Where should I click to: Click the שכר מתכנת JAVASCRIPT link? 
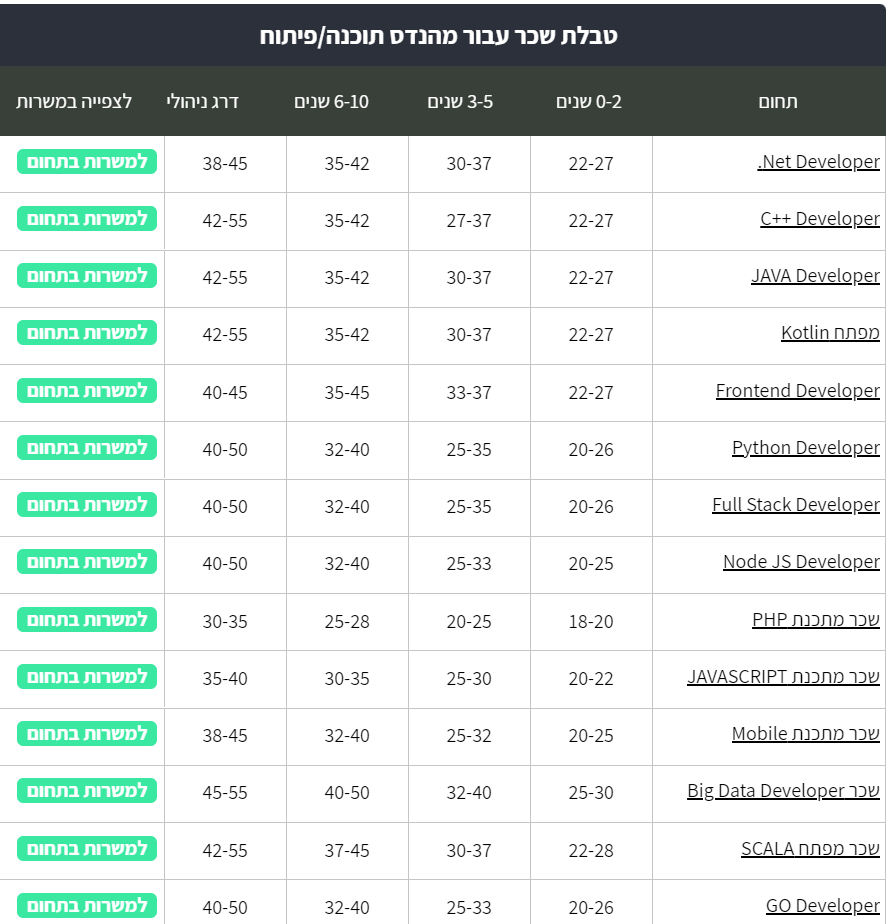[x=783, y=677]
